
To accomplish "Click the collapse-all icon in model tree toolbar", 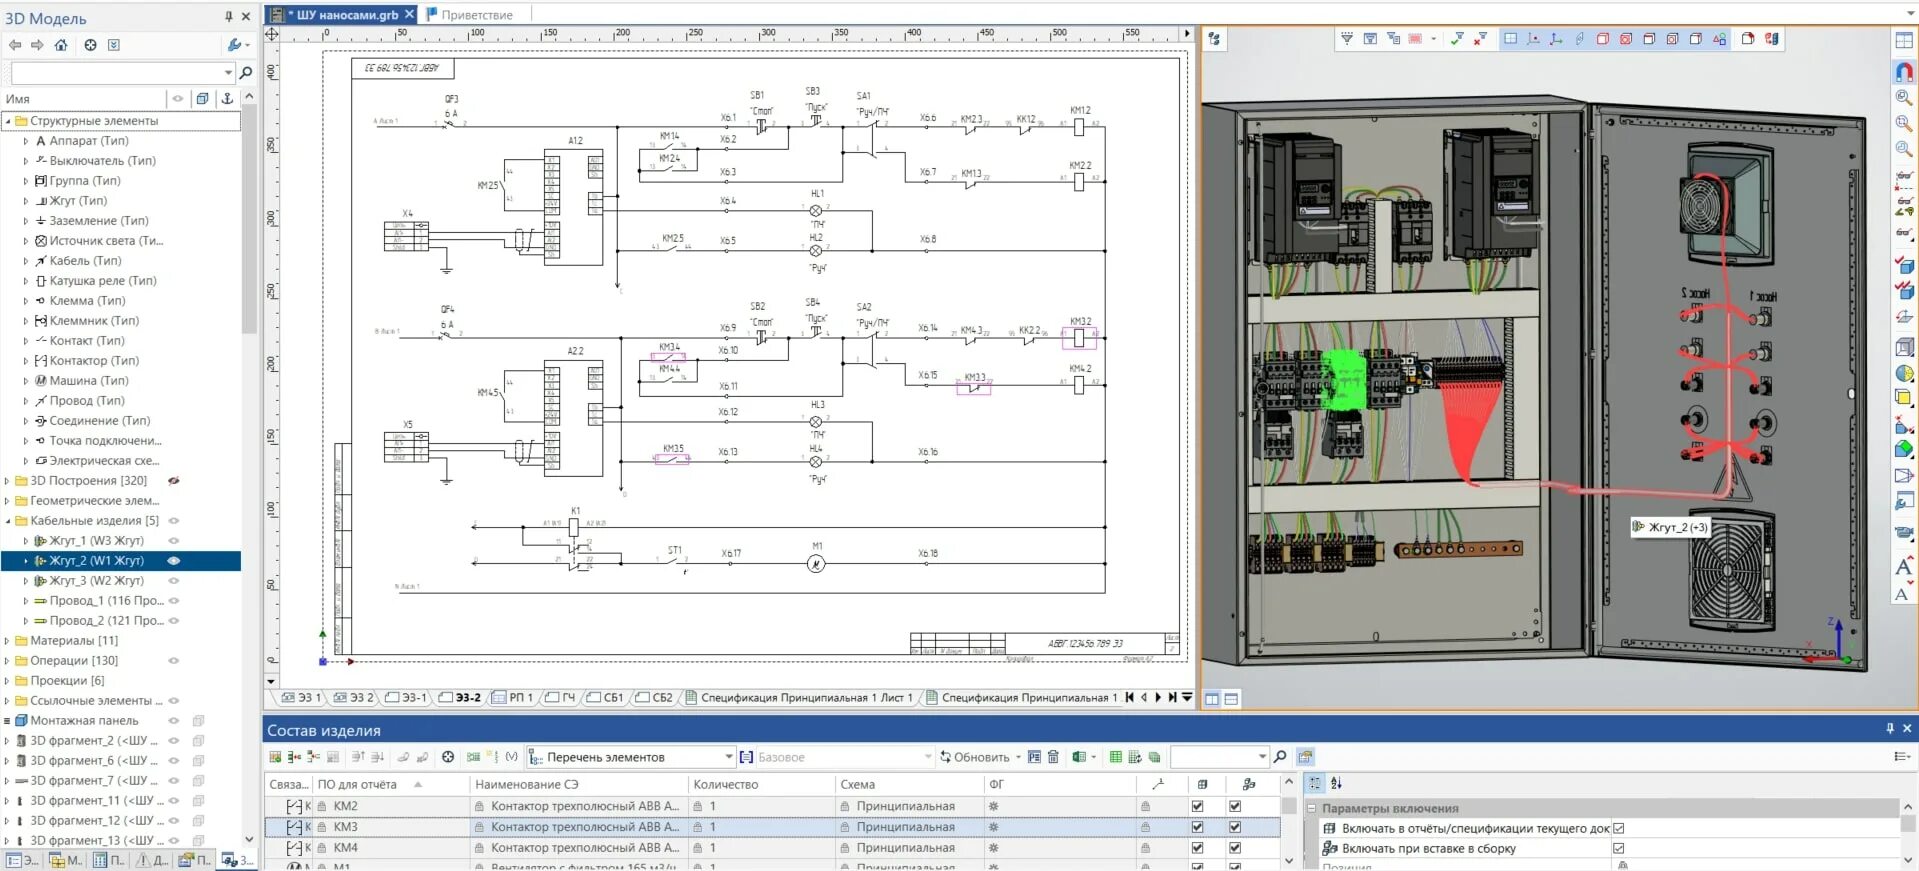I will (x=114, y=45).
